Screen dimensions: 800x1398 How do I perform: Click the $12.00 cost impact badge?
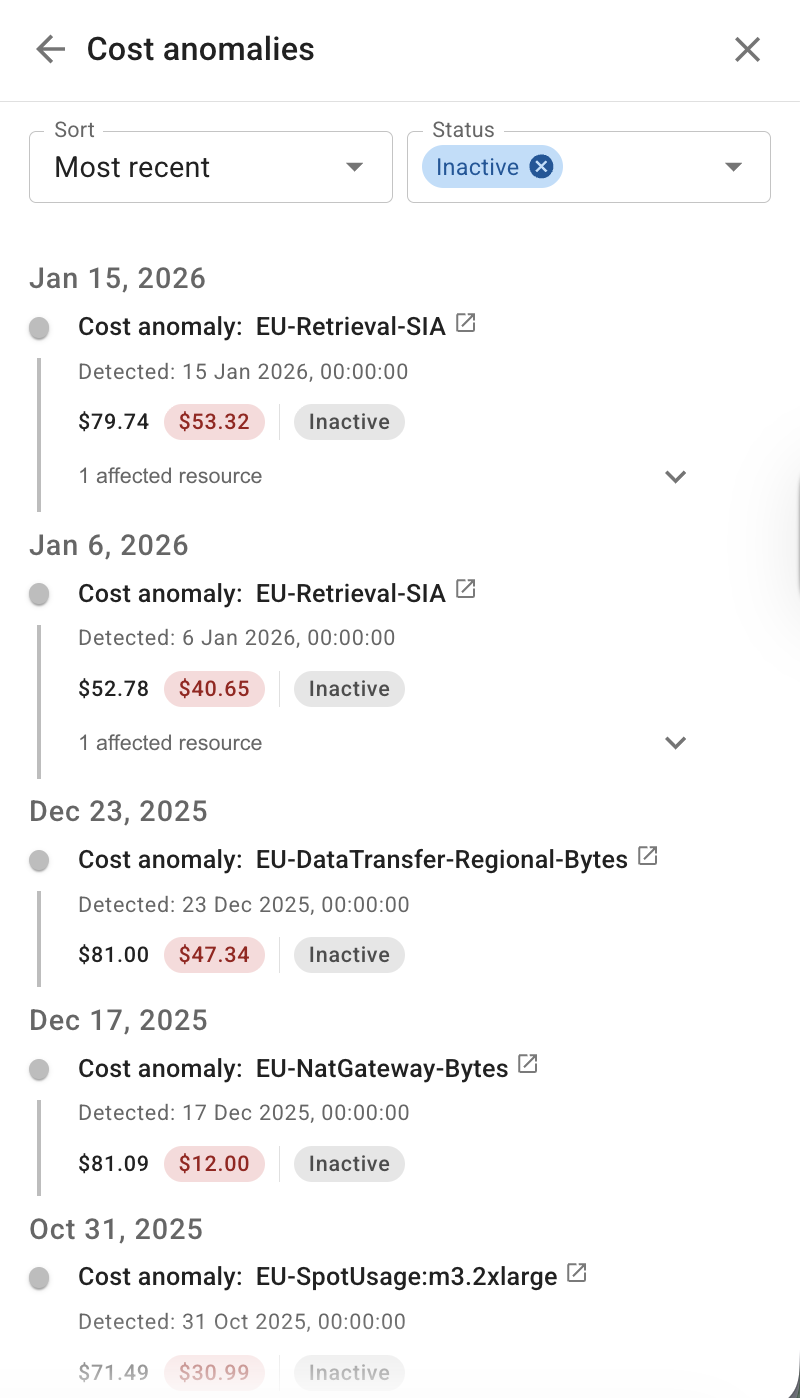coord(214,1164)
